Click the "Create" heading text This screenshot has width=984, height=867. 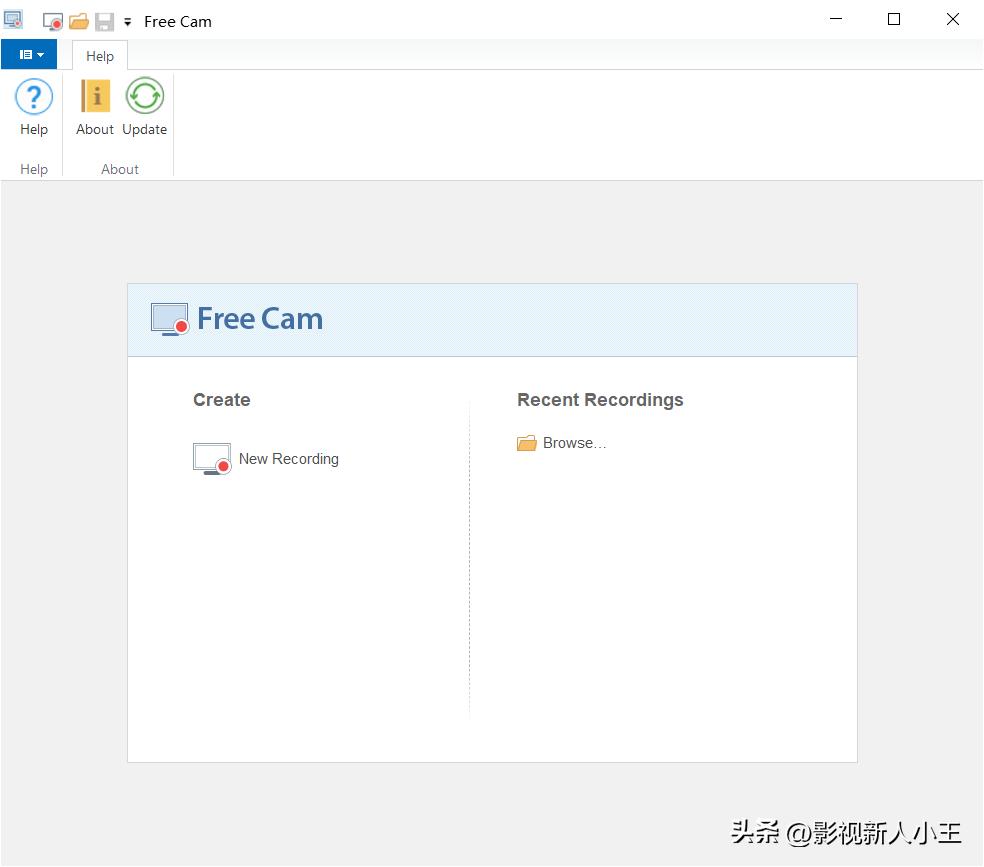tap(222, 400)
